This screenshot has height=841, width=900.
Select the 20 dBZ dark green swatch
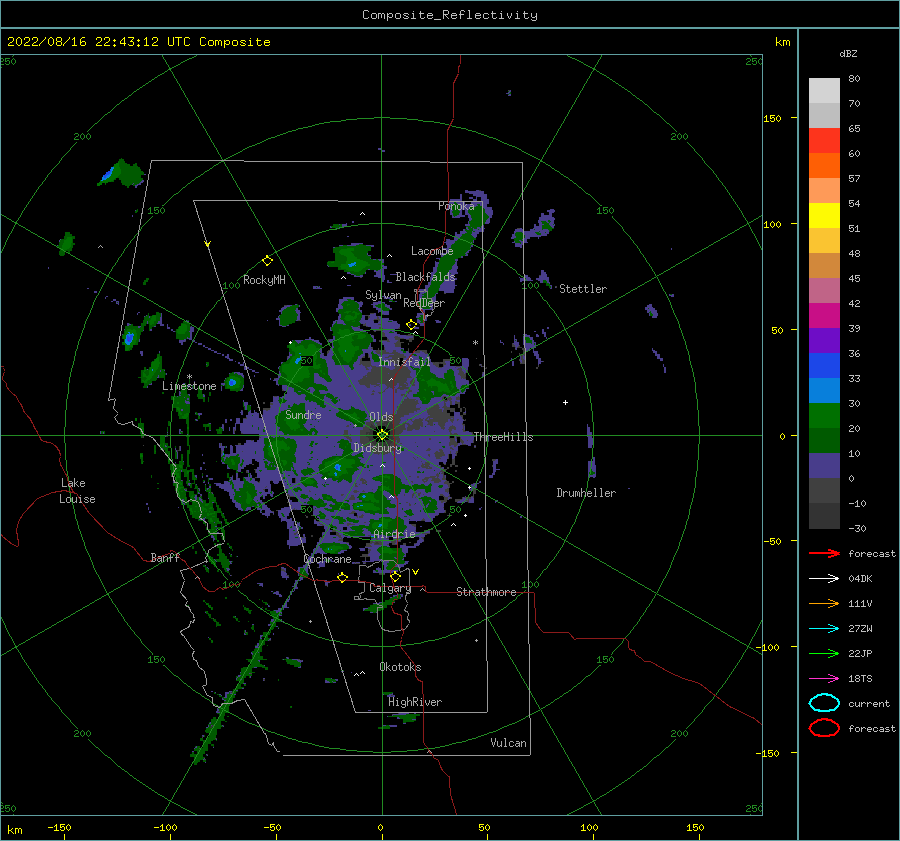824,440
